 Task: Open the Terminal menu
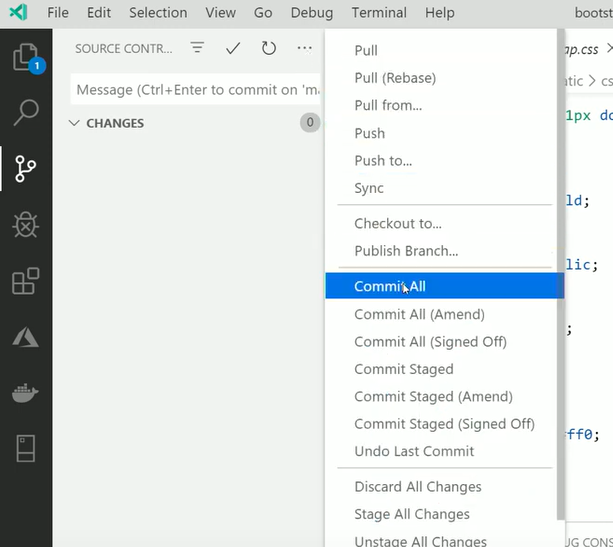379,13
